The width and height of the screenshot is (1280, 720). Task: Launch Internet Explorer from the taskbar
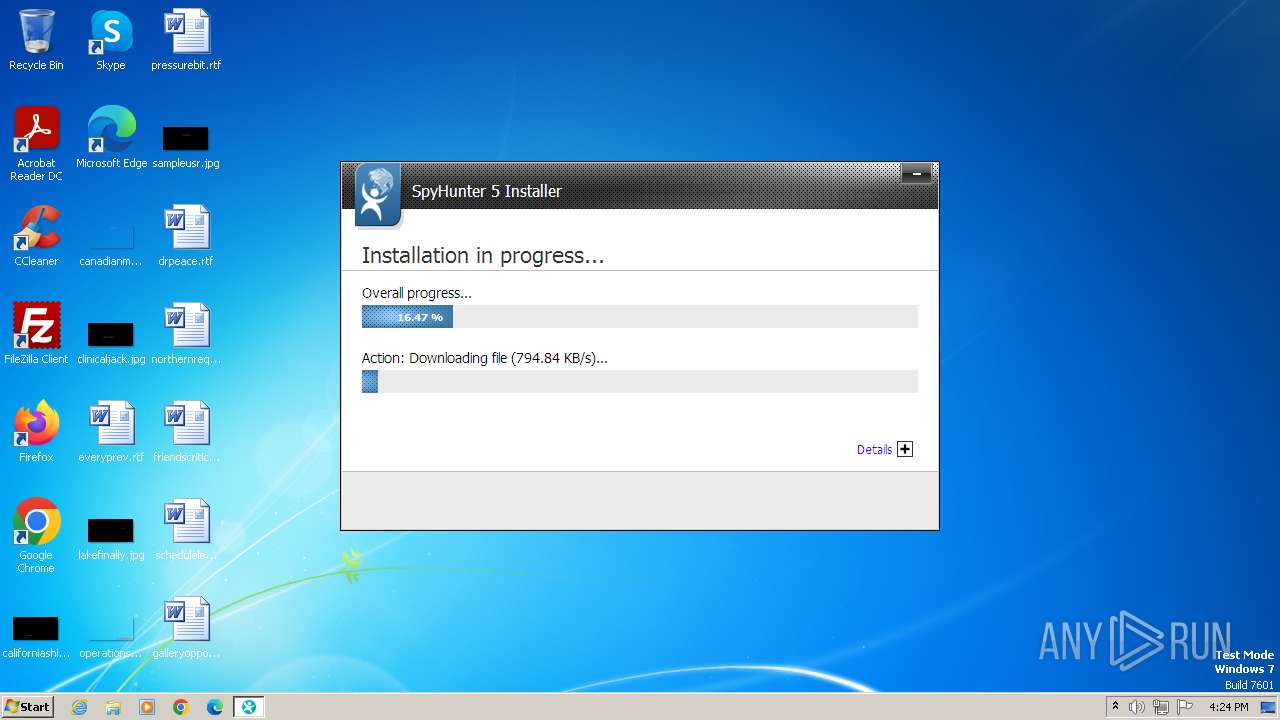coord(79,707)
